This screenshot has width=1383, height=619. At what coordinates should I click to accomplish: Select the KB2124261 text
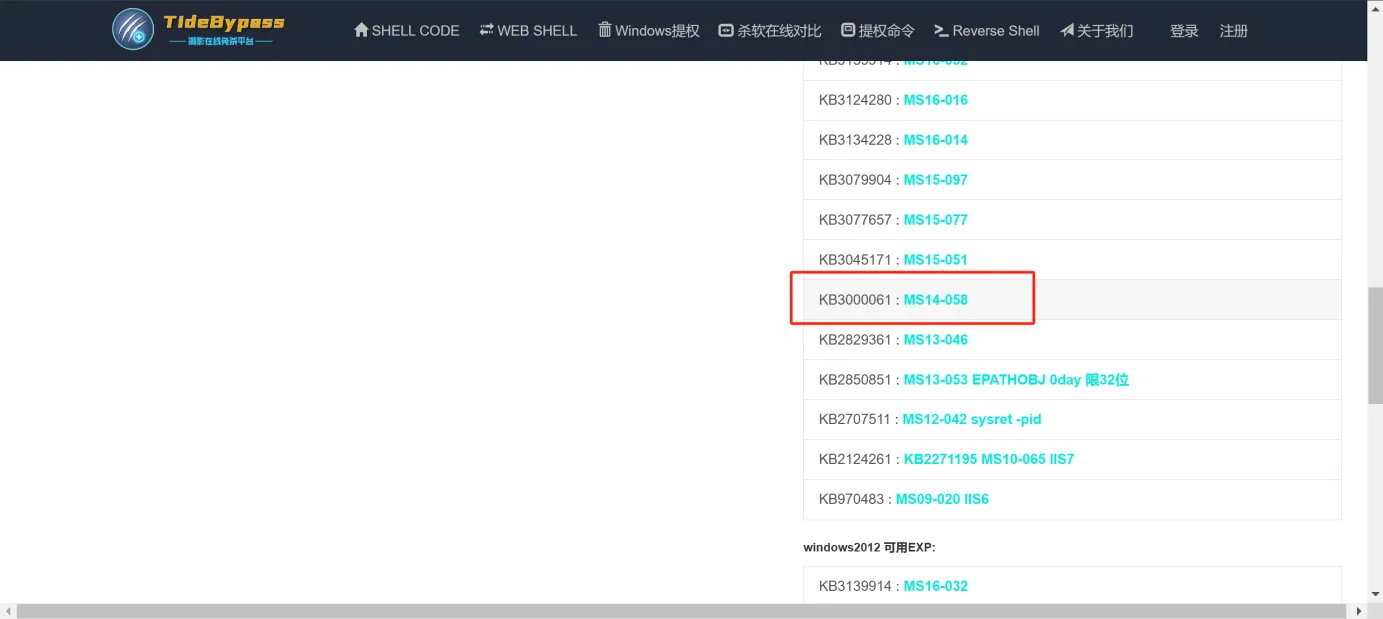[x=855, y=460]
